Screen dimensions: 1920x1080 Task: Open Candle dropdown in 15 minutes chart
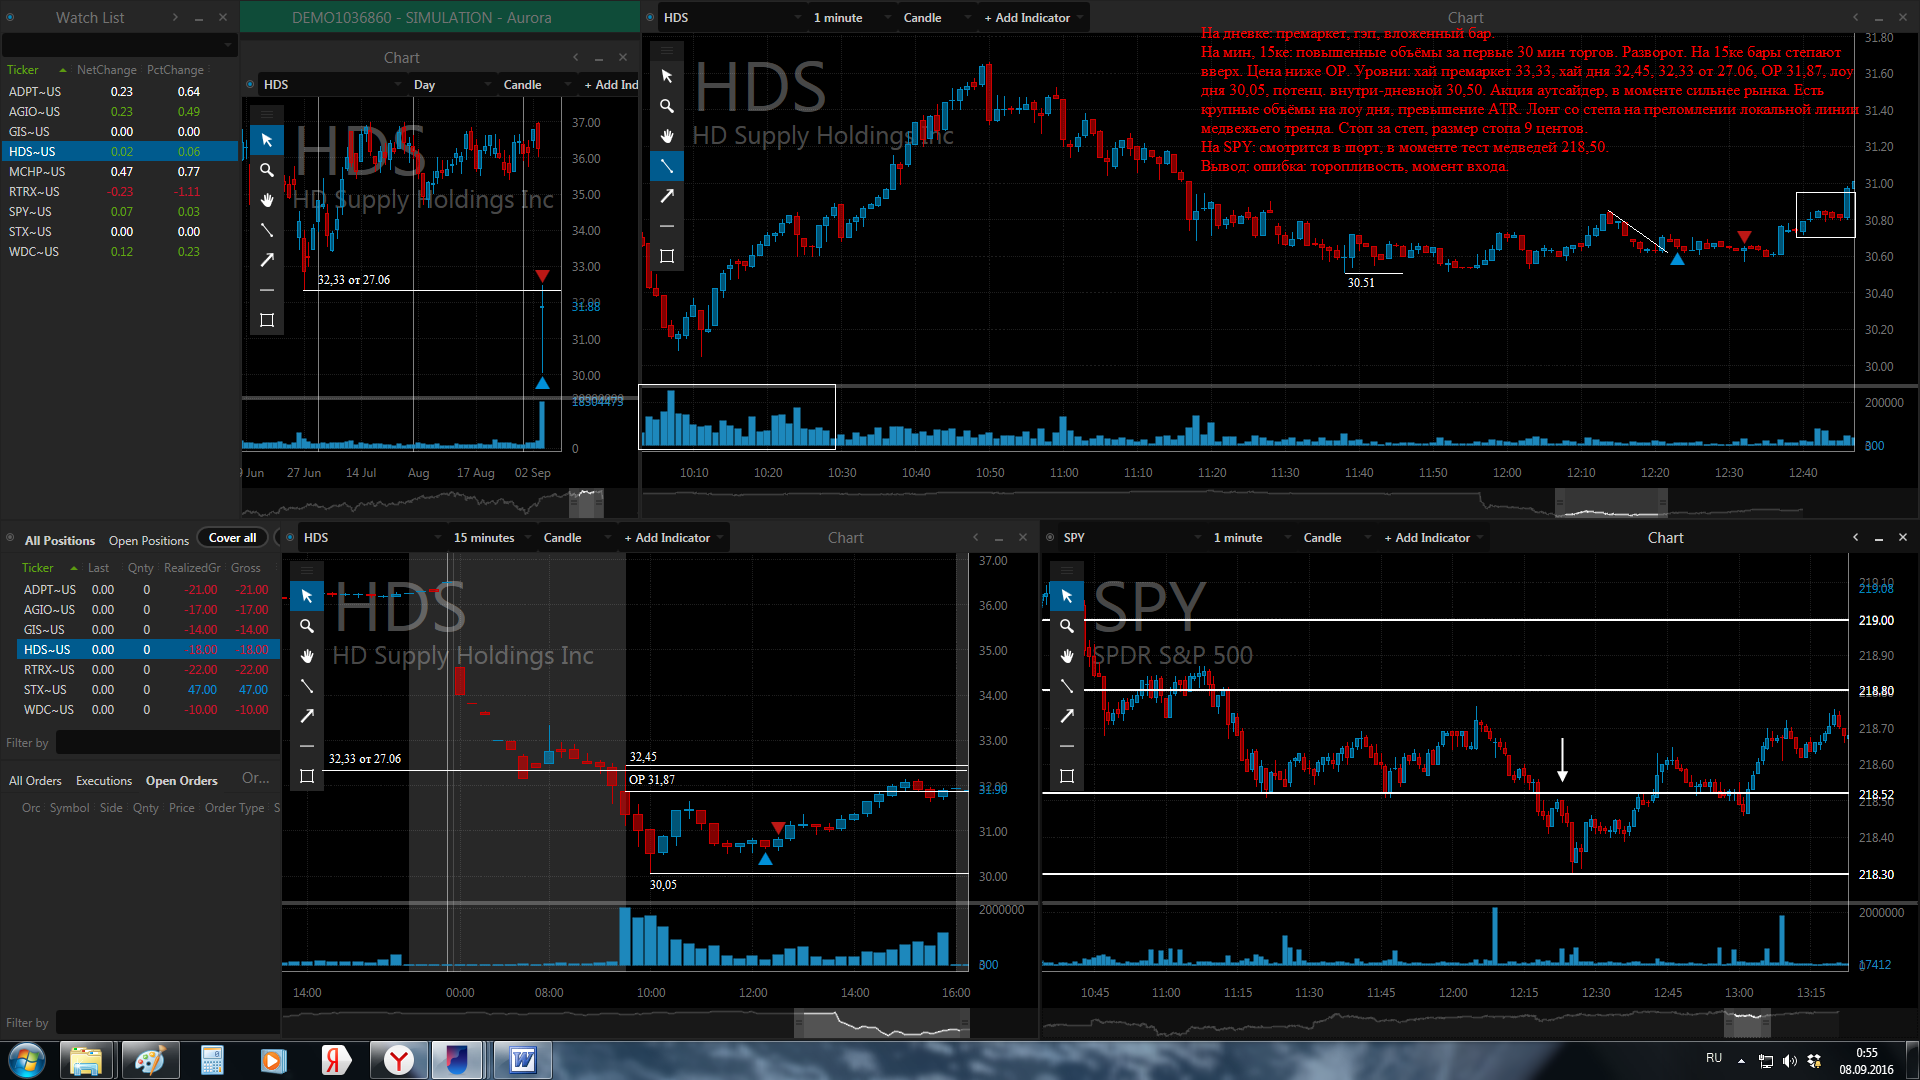pyautogui.click(x=576, y=537)
